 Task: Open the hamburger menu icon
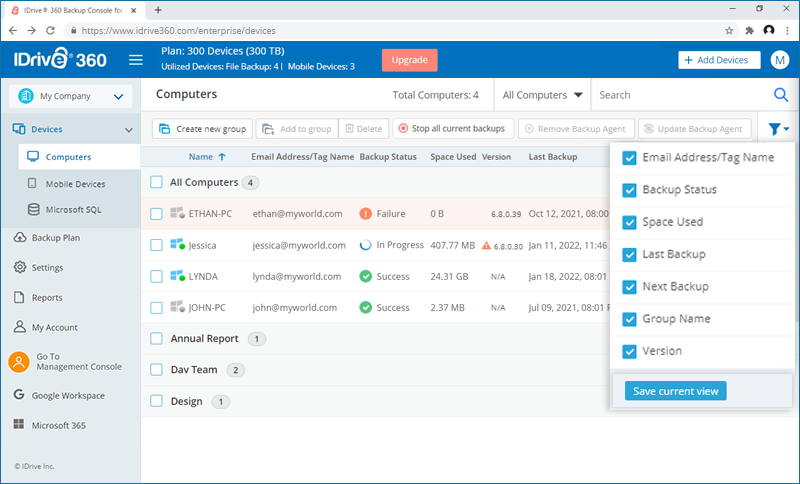[x=136, y=60]
